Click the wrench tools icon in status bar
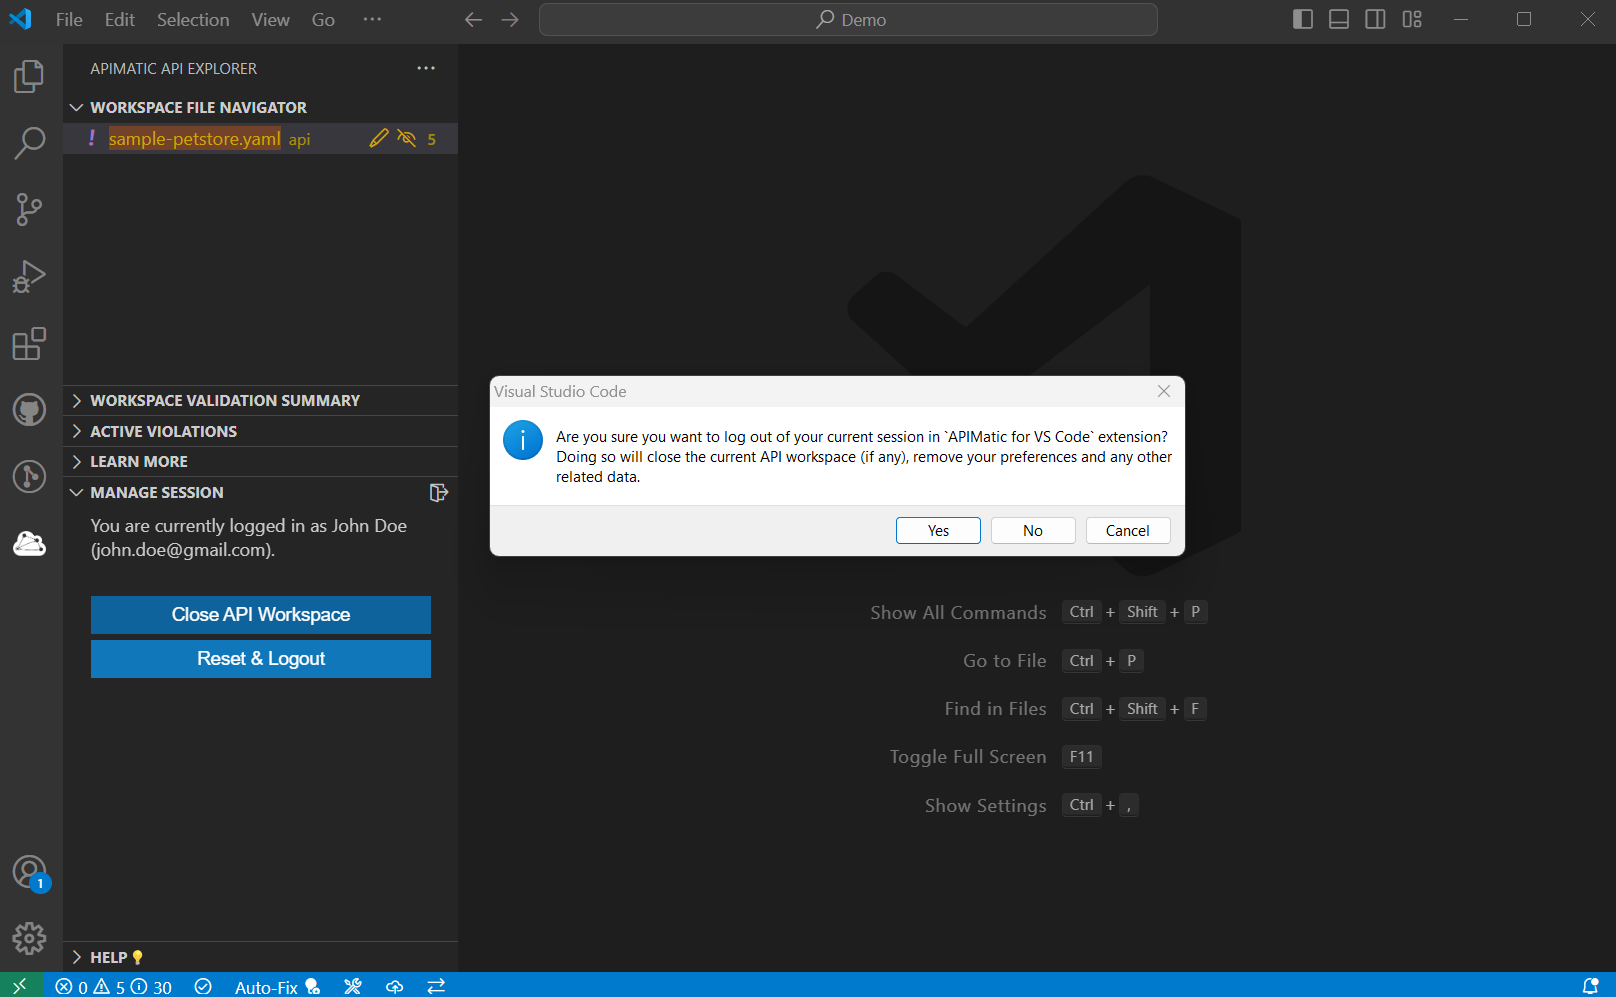Image resolution: width=1616 pixels, height=997 pixels. (352, 987)
